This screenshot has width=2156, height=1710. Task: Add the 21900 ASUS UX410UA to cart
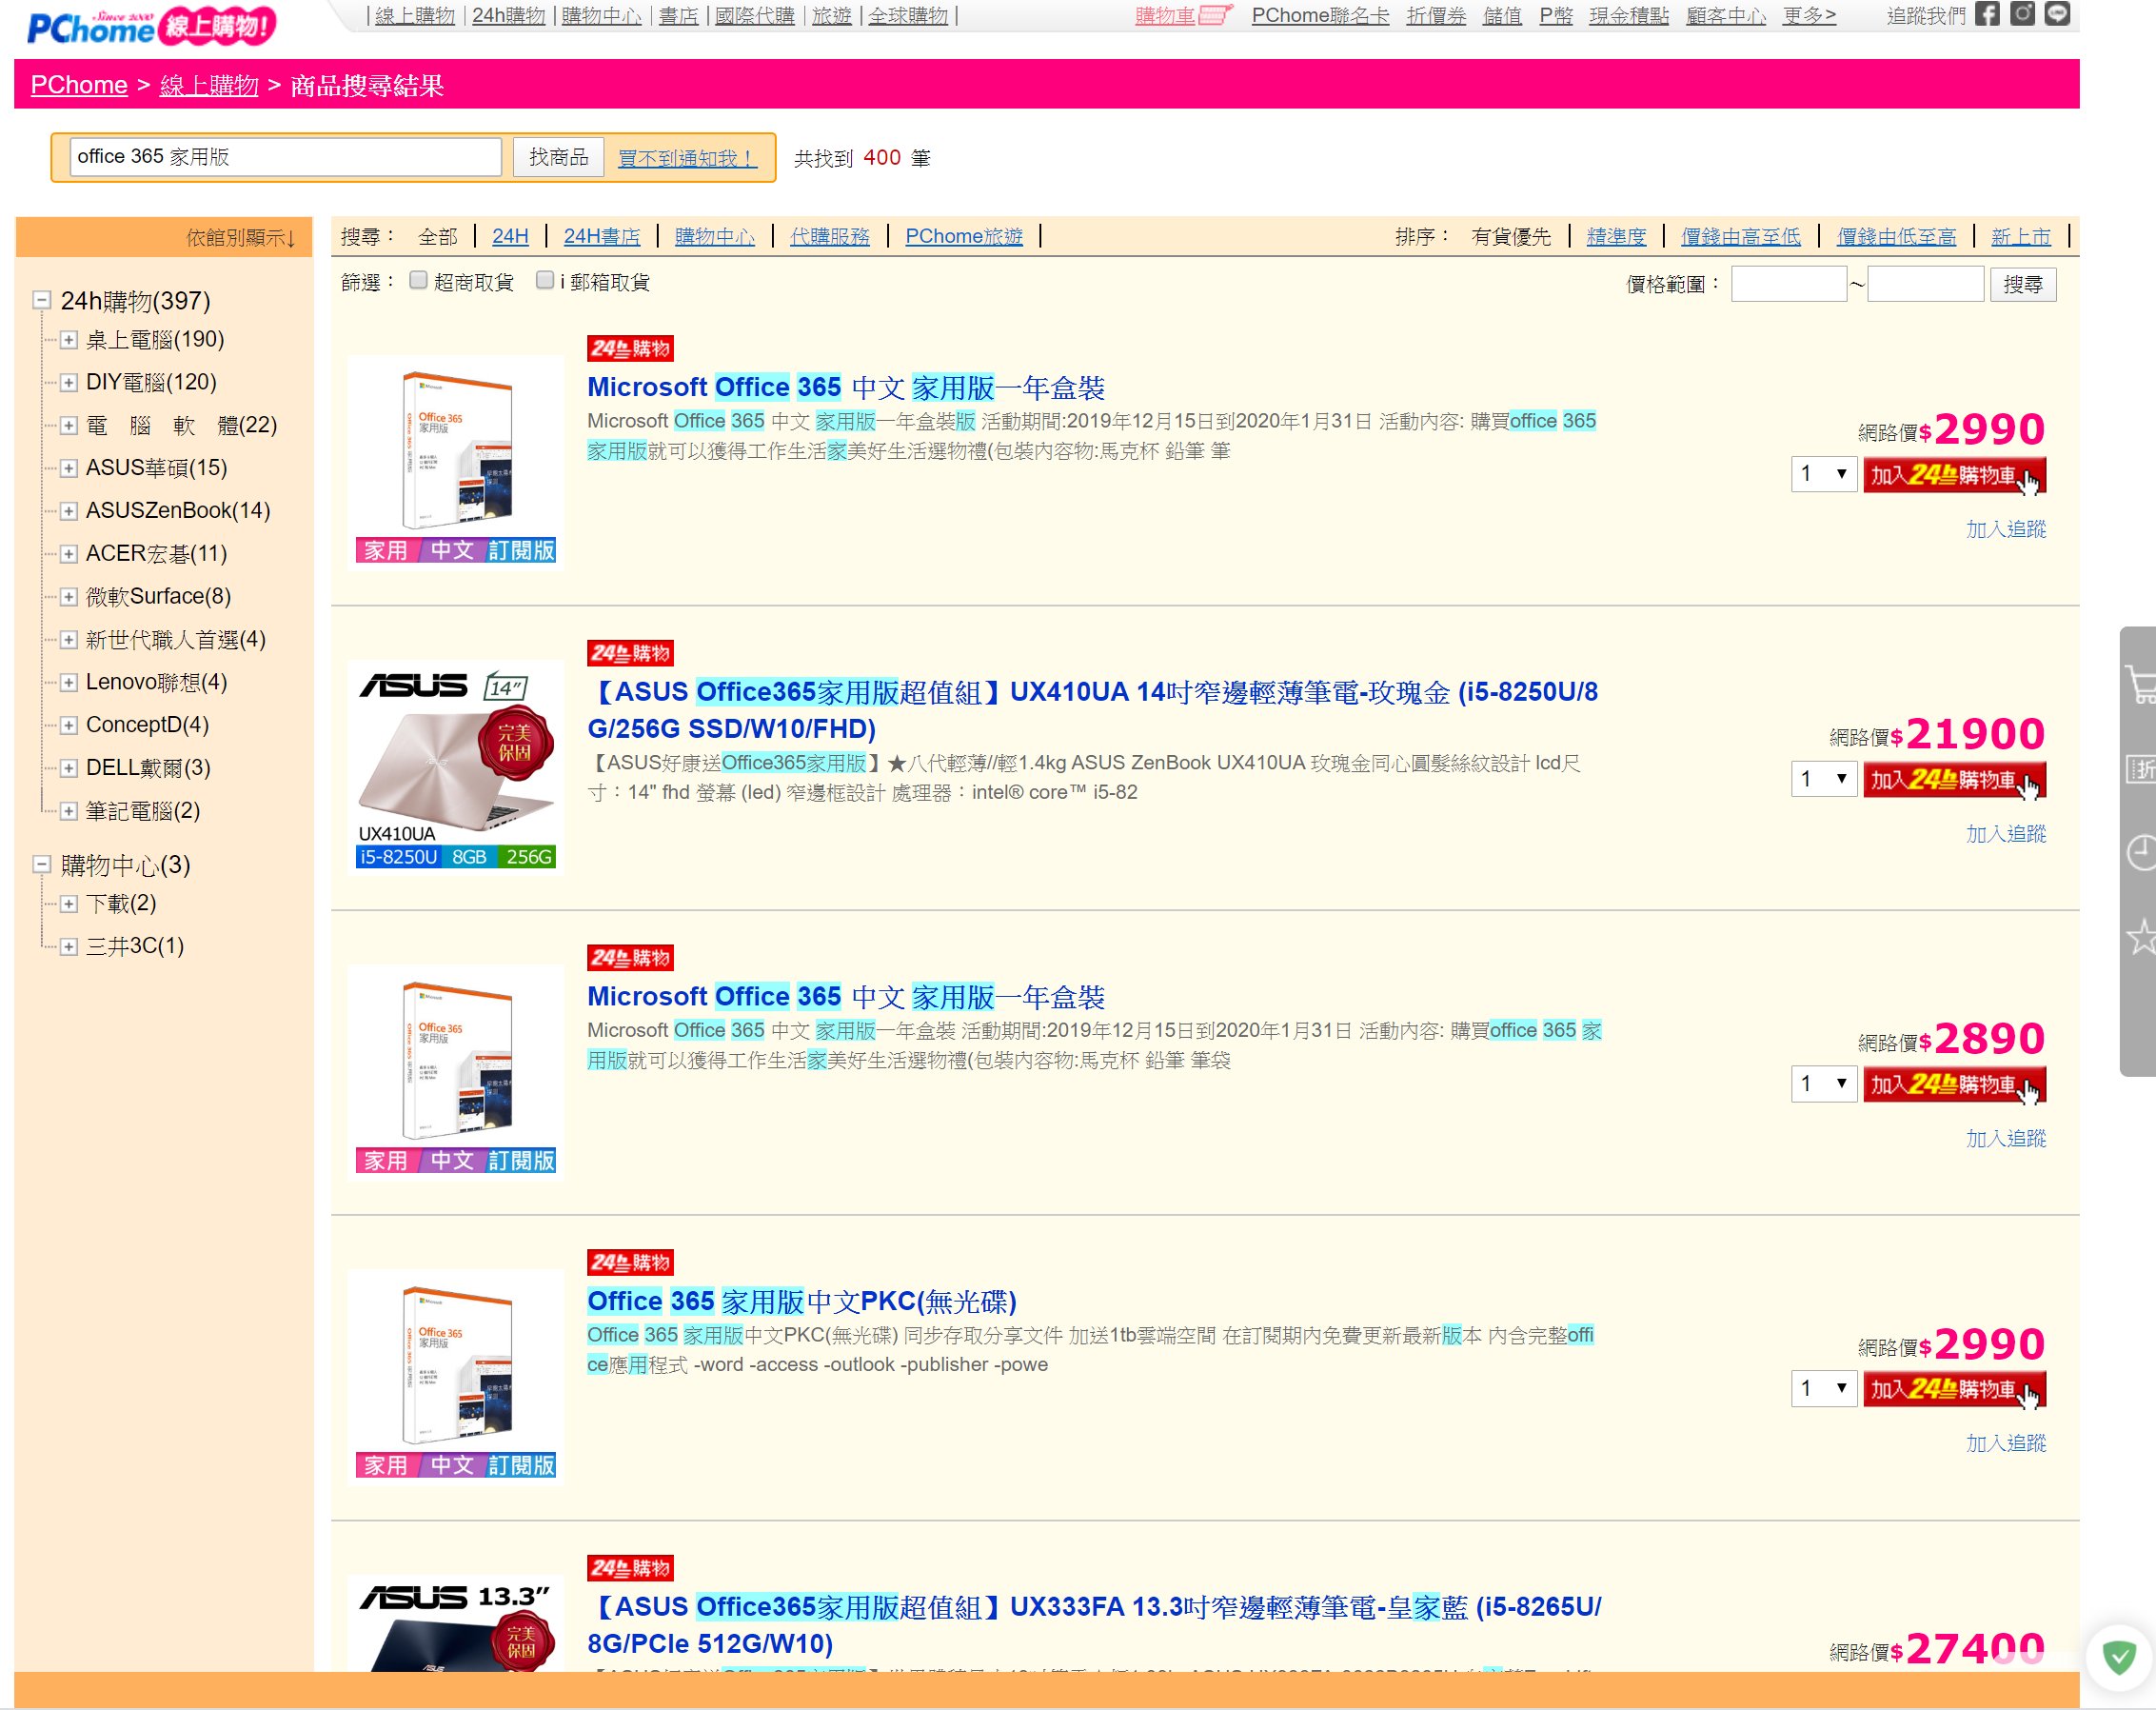pyautogui.click(x=1953, y=779)
